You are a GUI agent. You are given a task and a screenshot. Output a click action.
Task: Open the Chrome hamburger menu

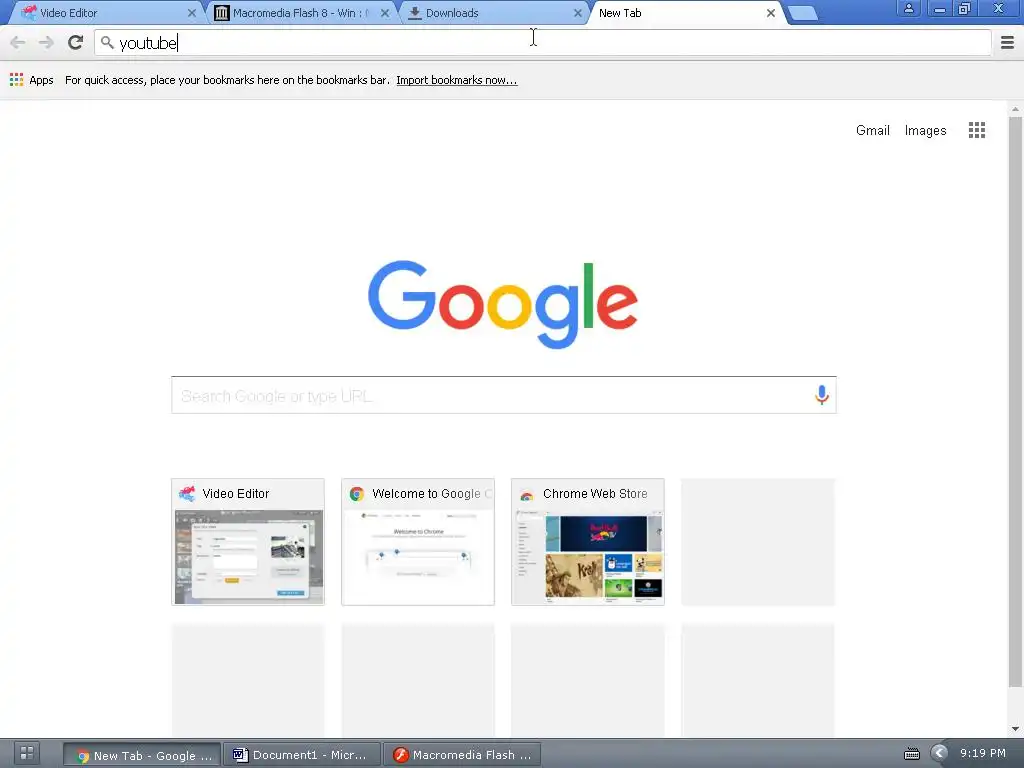click(1007, 42)
